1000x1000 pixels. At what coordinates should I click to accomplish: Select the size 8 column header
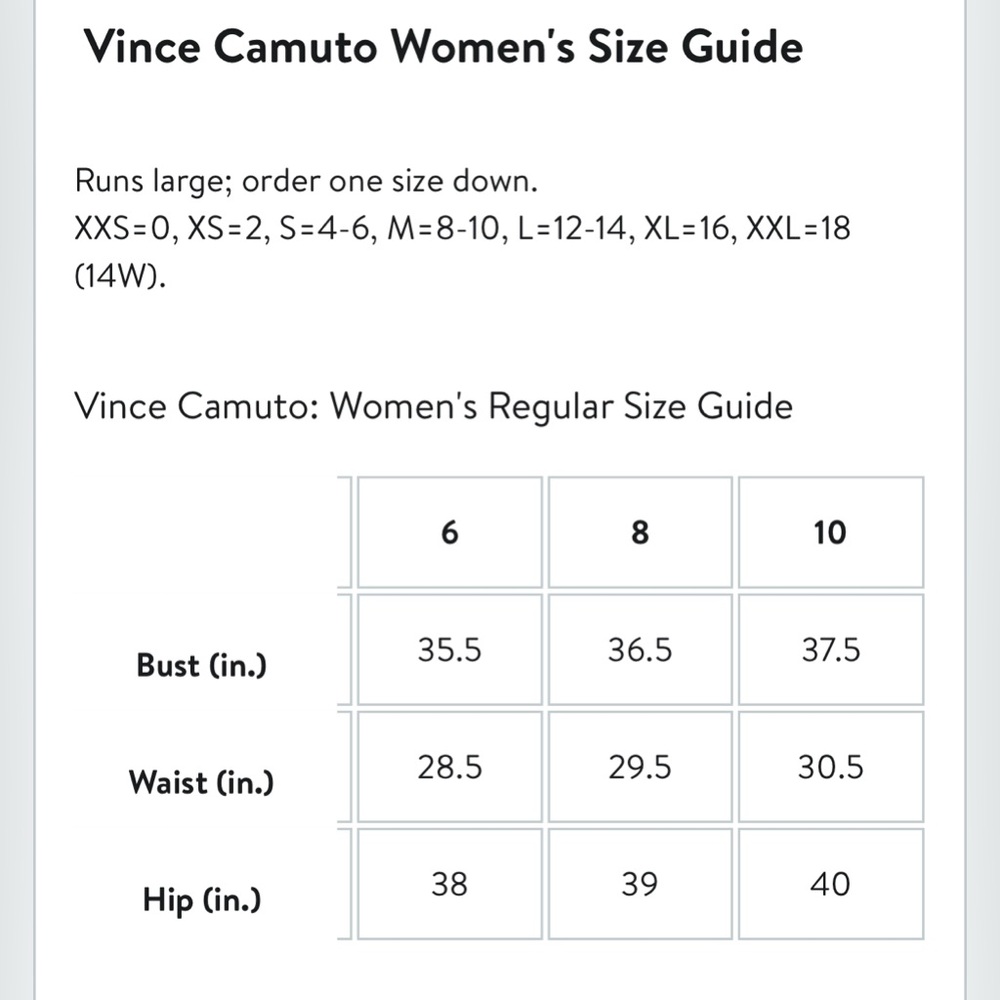(x=640, y=533)
